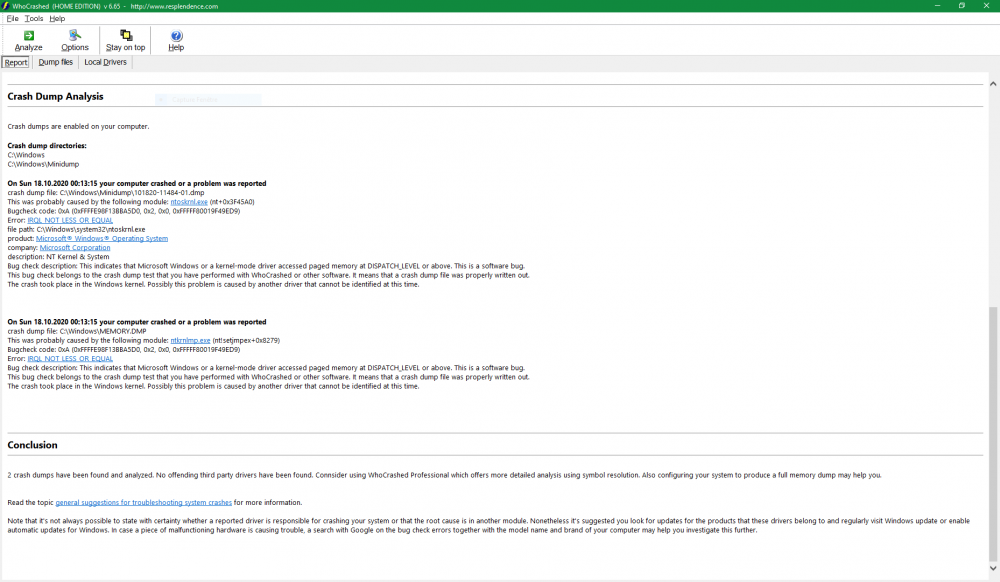This screenshot has width=1000, height=582.
Task: Close the WhoCrashed window
Action: click(987, 6)
